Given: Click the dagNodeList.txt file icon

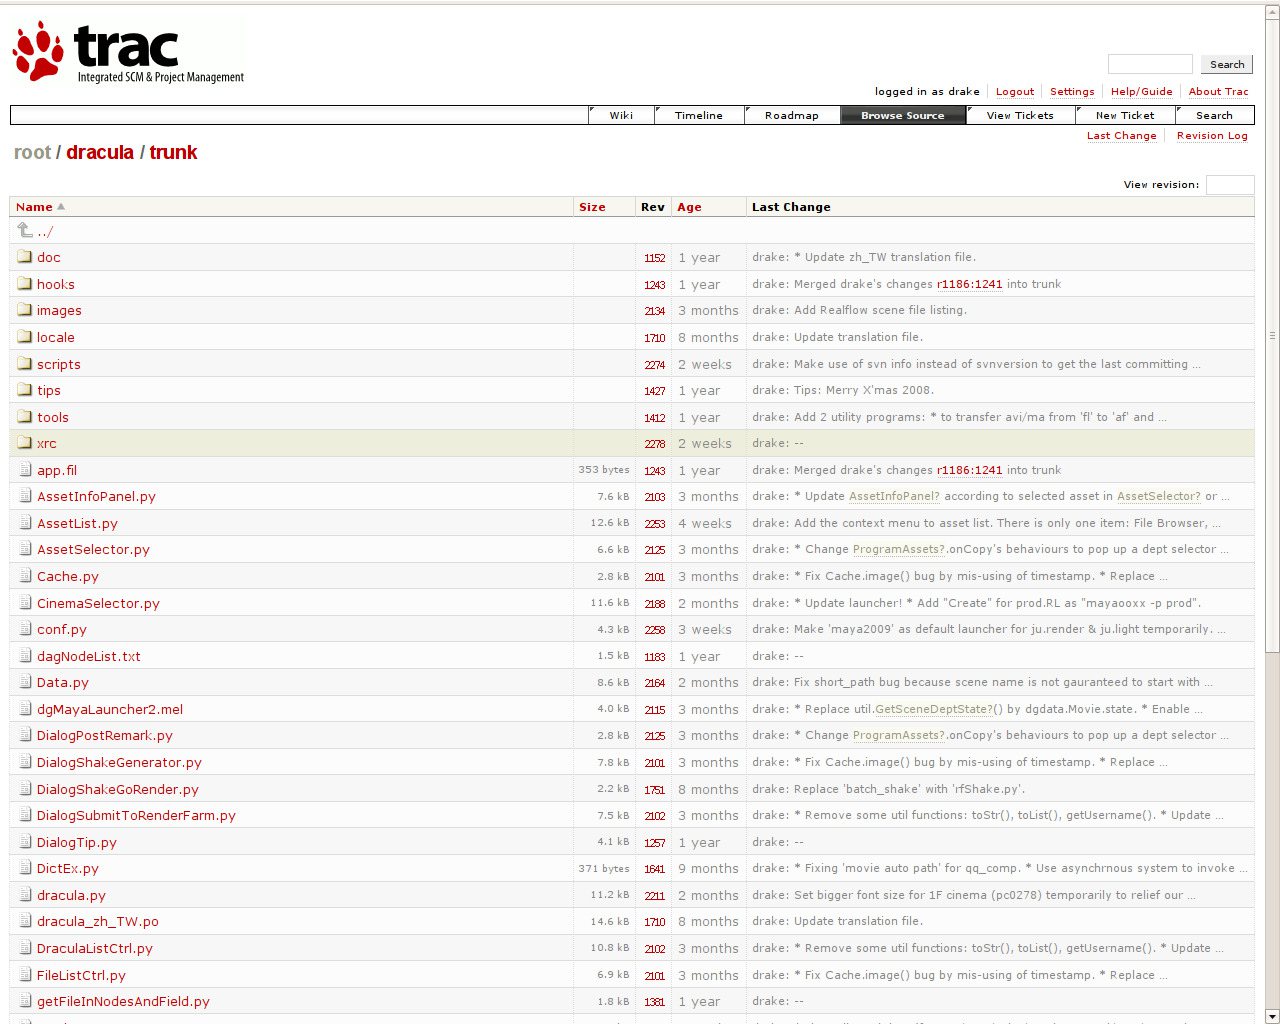Looking at the screenshot, I should (x=26, y=656).
